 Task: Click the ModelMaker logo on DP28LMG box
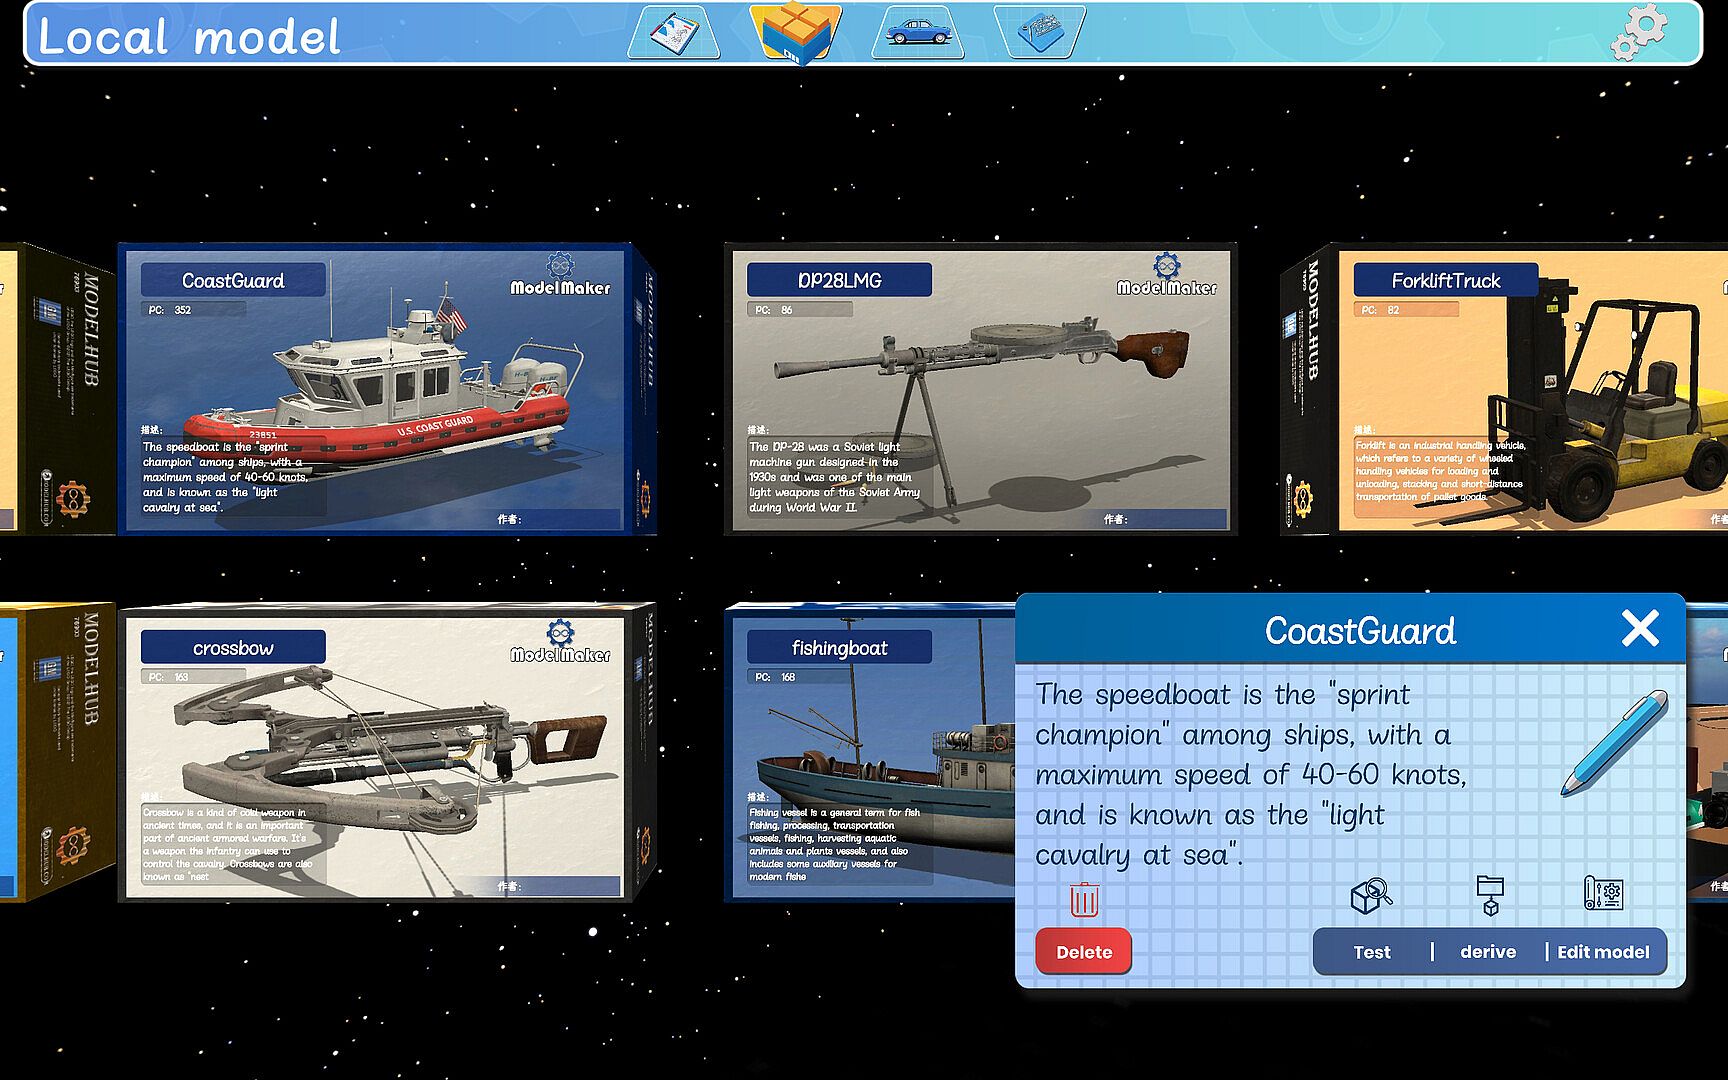point(1166,275)
